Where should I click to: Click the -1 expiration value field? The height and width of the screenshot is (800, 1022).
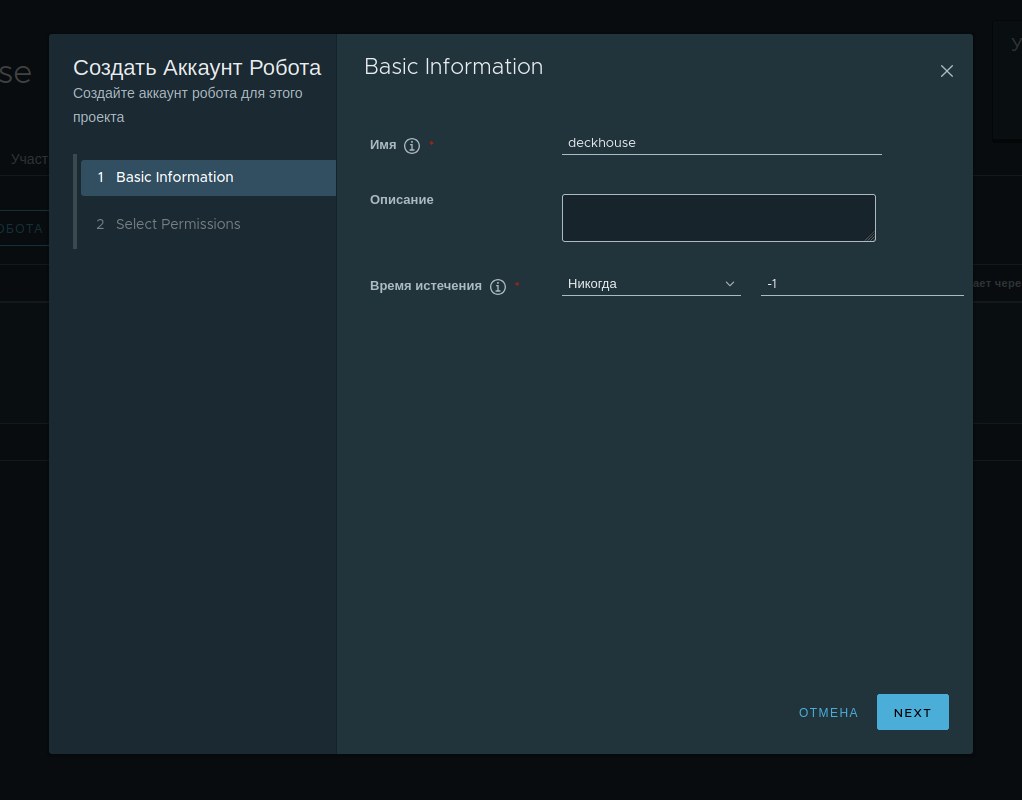click(x=860, y=283)
